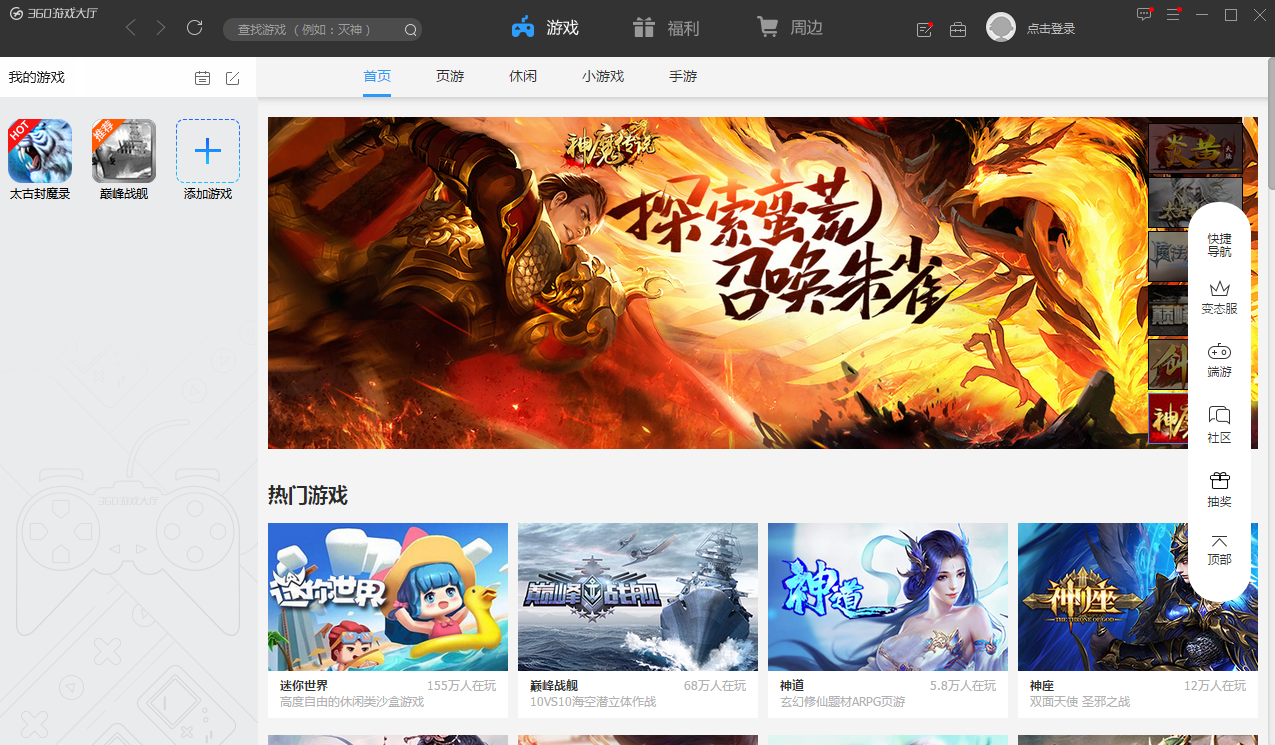Click the description 玄幻修仙题材ARPG页游
Screen dimensions: 1275x745
pos(842,702)
